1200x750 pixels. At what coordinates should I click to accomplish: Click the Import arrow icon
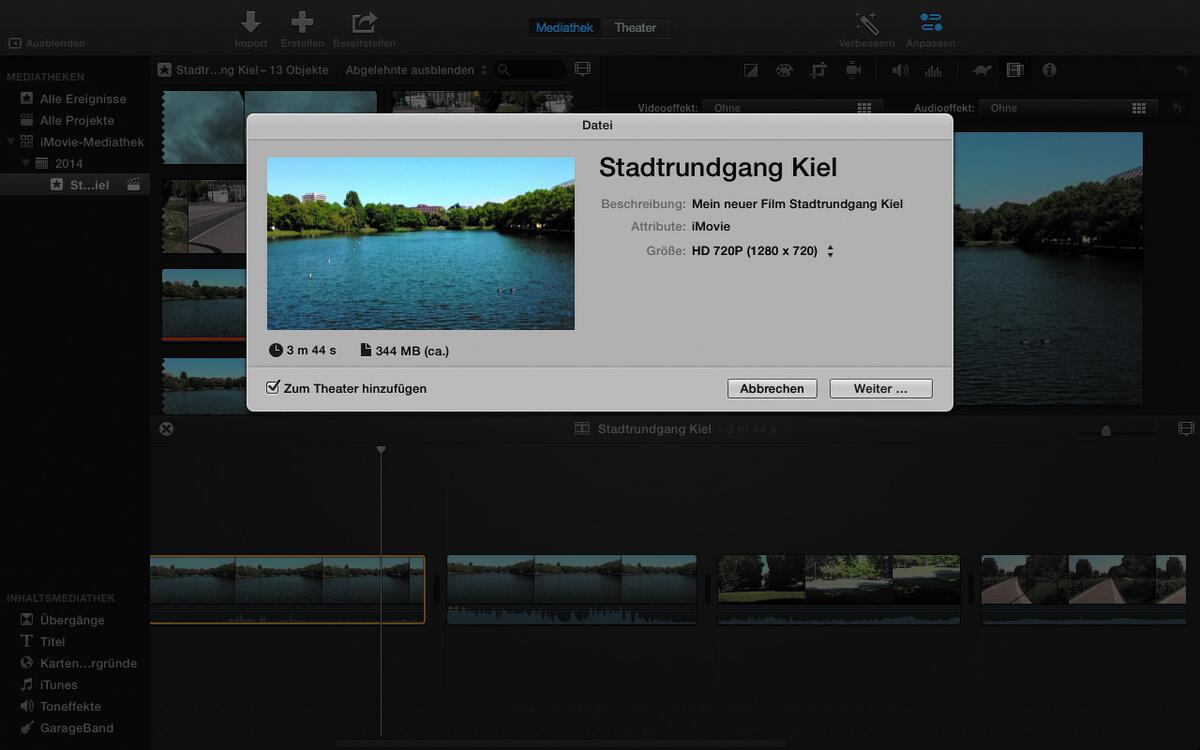tap(250, 20)
